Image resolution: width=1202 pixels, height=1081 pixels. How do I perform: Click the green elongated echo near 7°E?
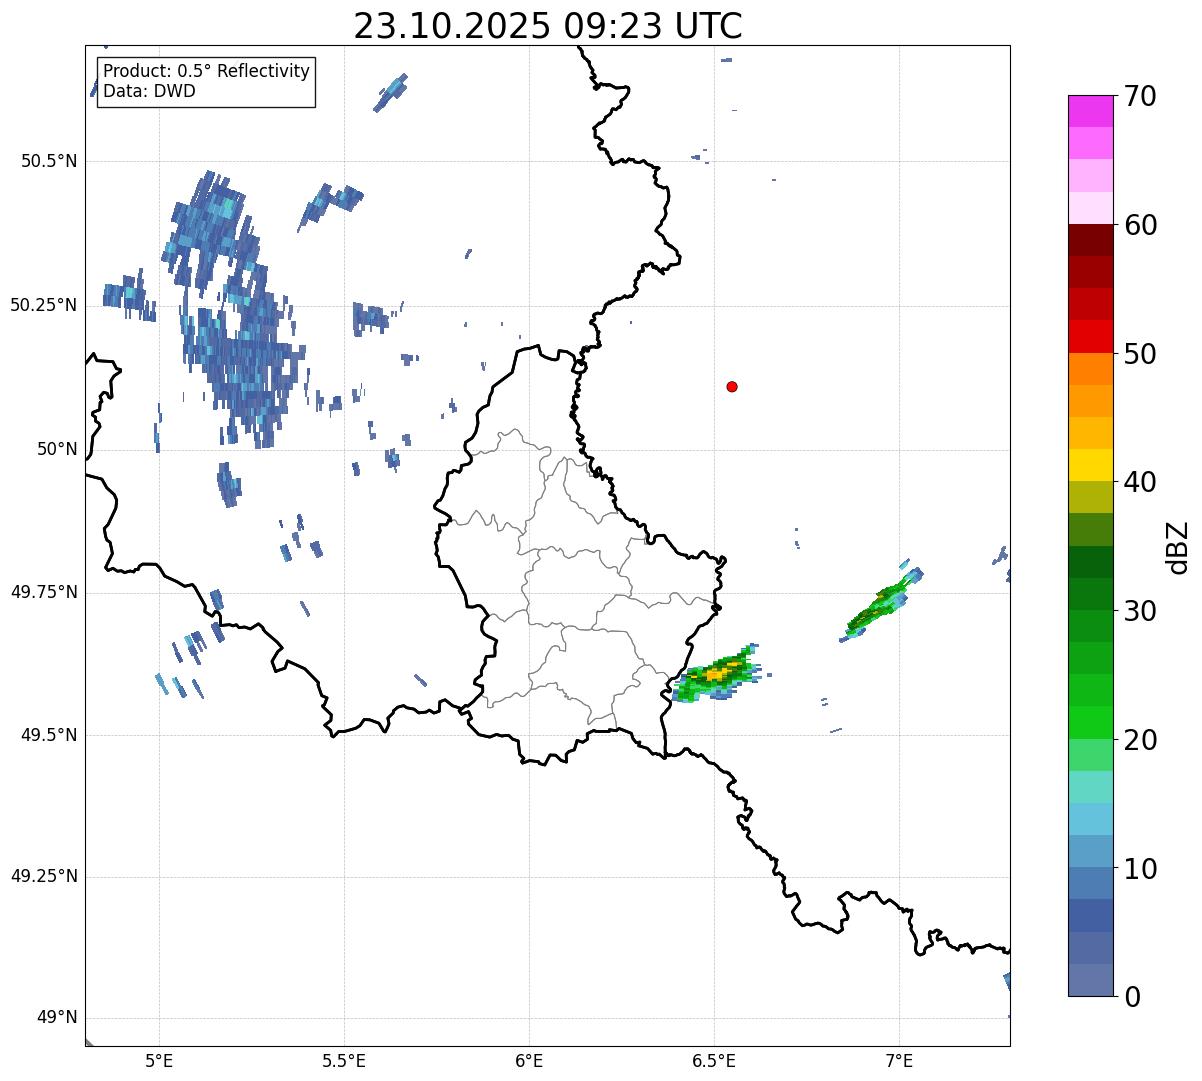click(880, 603)
